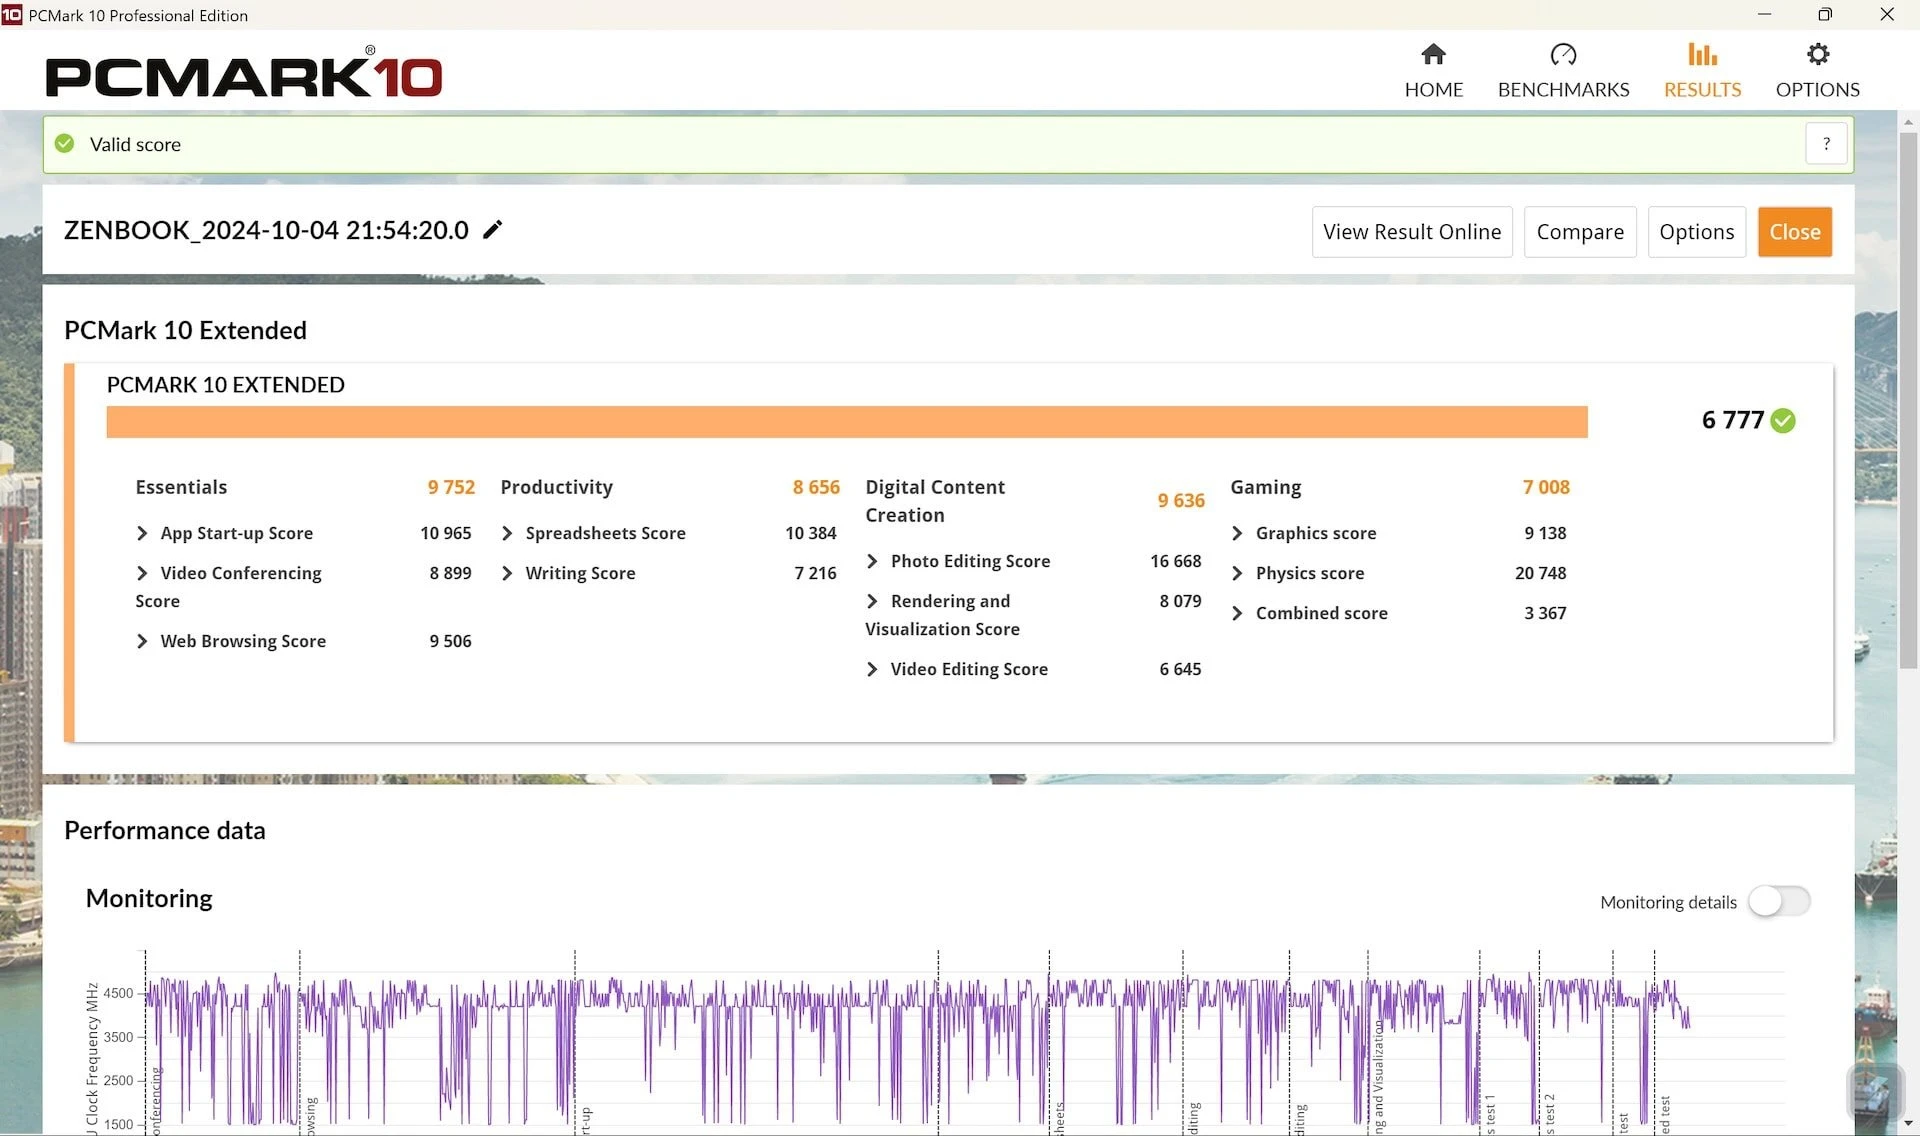Screen dimensions: 1920x1136
Task: Click the Performance data heading
Action: (165, 830)
